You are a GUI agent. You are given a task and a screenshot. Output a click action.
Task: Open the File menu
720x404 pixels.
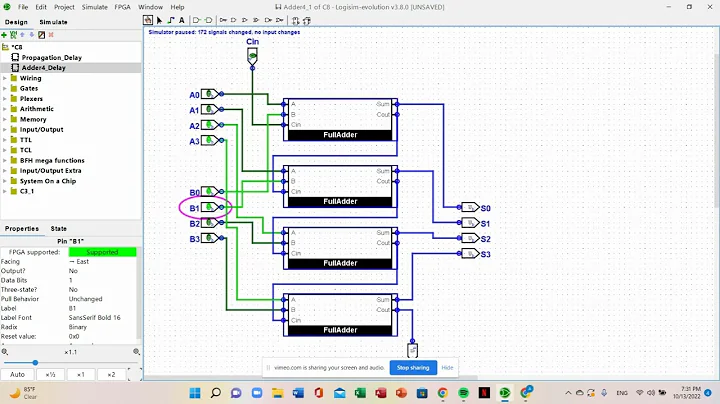(22, 7)
